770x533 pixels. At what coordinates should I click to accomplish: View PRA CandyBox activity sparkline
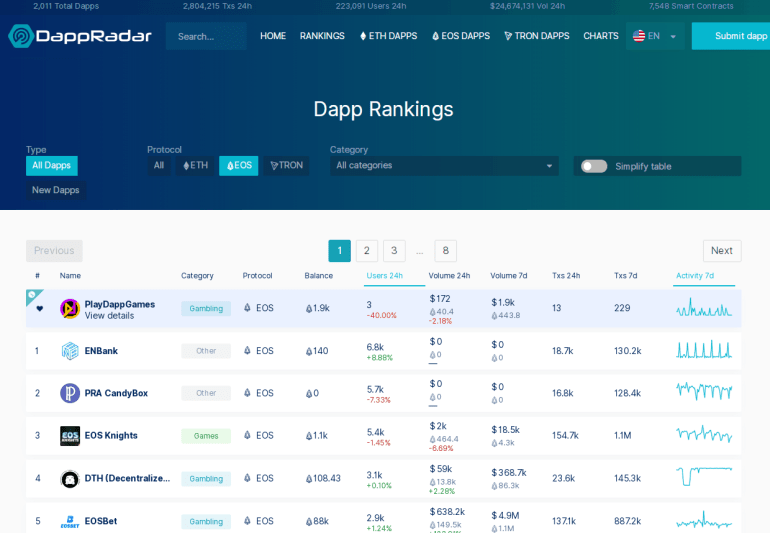click(x=704, y=392)
